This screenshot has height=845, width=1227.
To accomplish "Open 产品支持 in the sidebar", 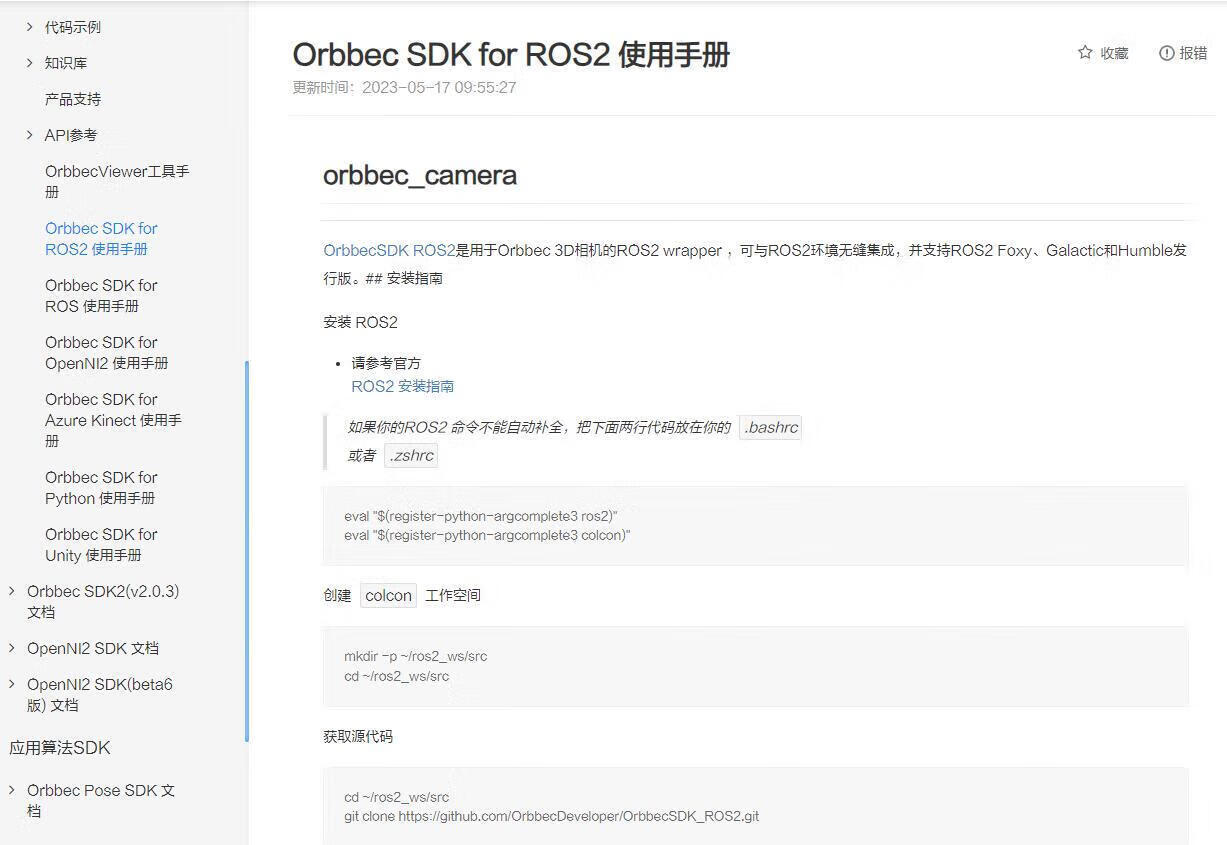I will [x=73, y=99].
